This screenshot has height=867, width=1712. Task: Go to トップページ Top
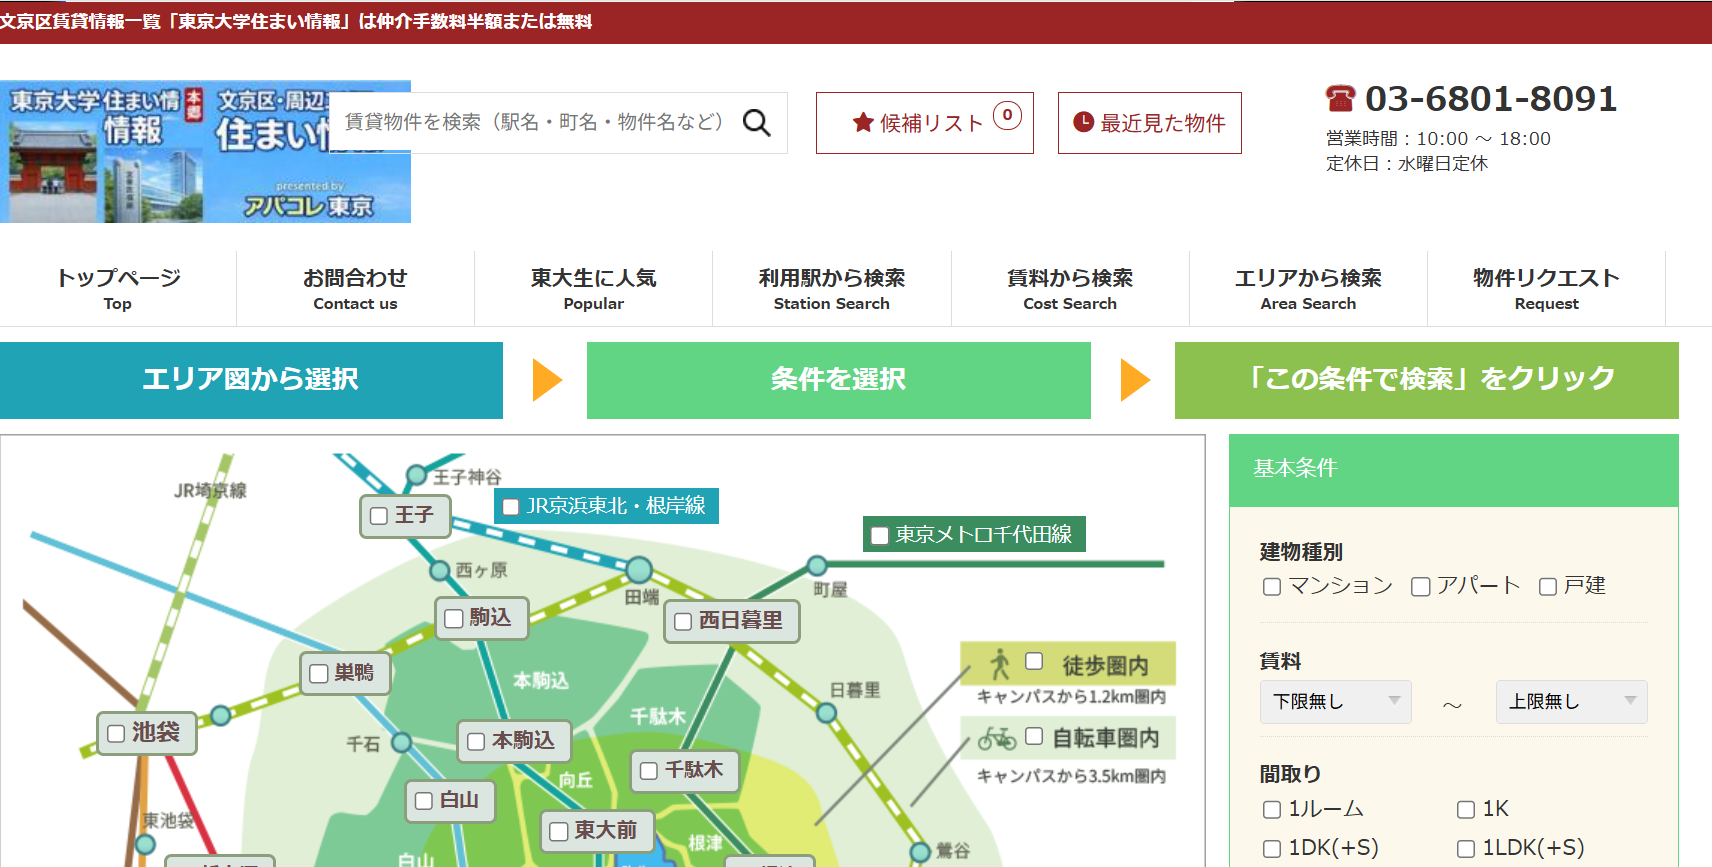(118, 288)
